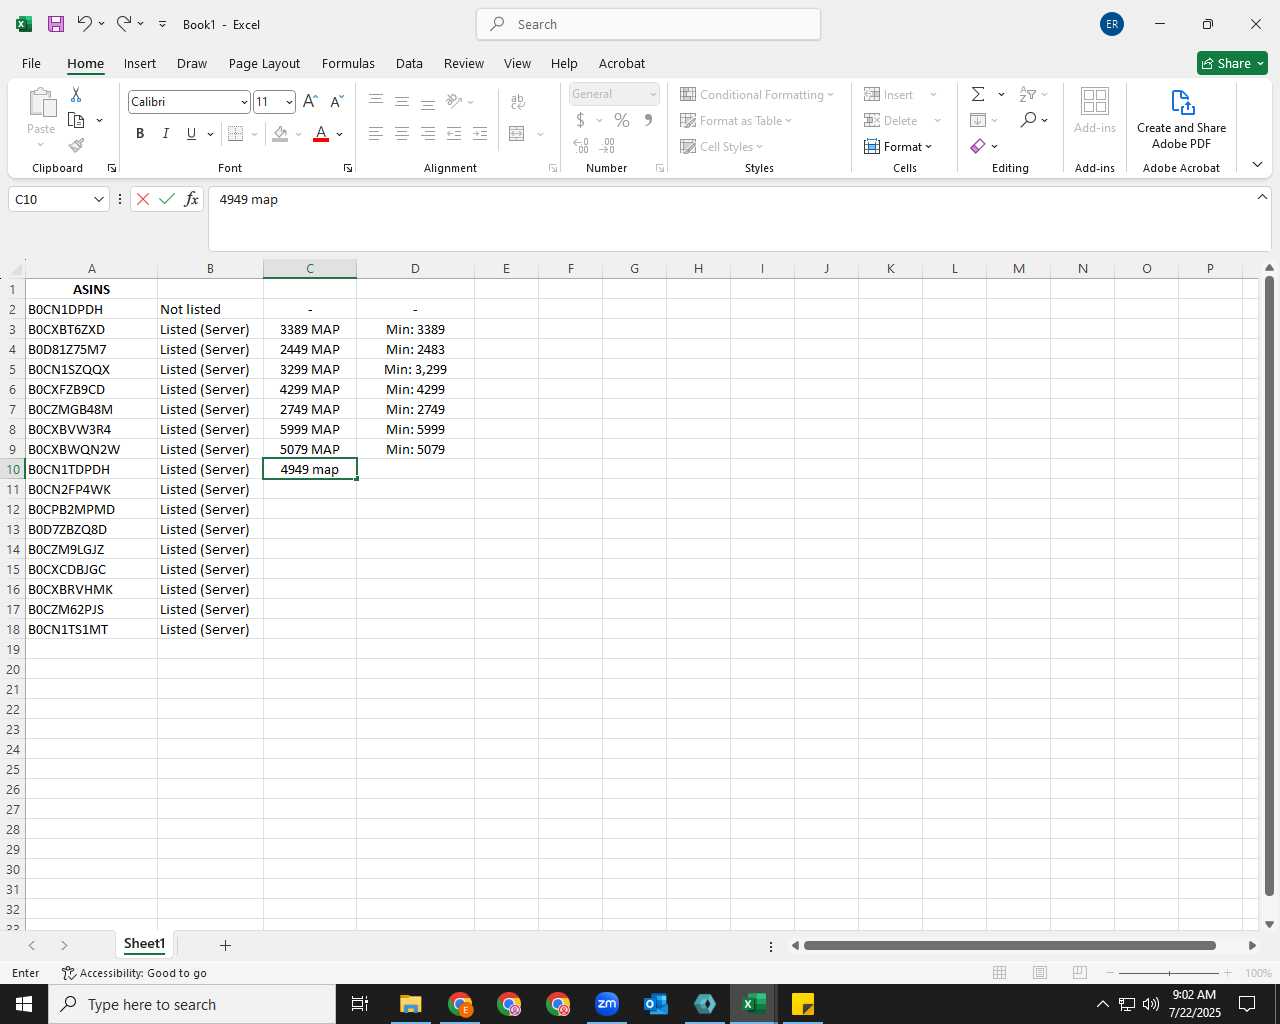The height and width of the screenshot is (1024, 1280).
Task: Focus the Search box in title bar
Action: (x=648, y=24)
